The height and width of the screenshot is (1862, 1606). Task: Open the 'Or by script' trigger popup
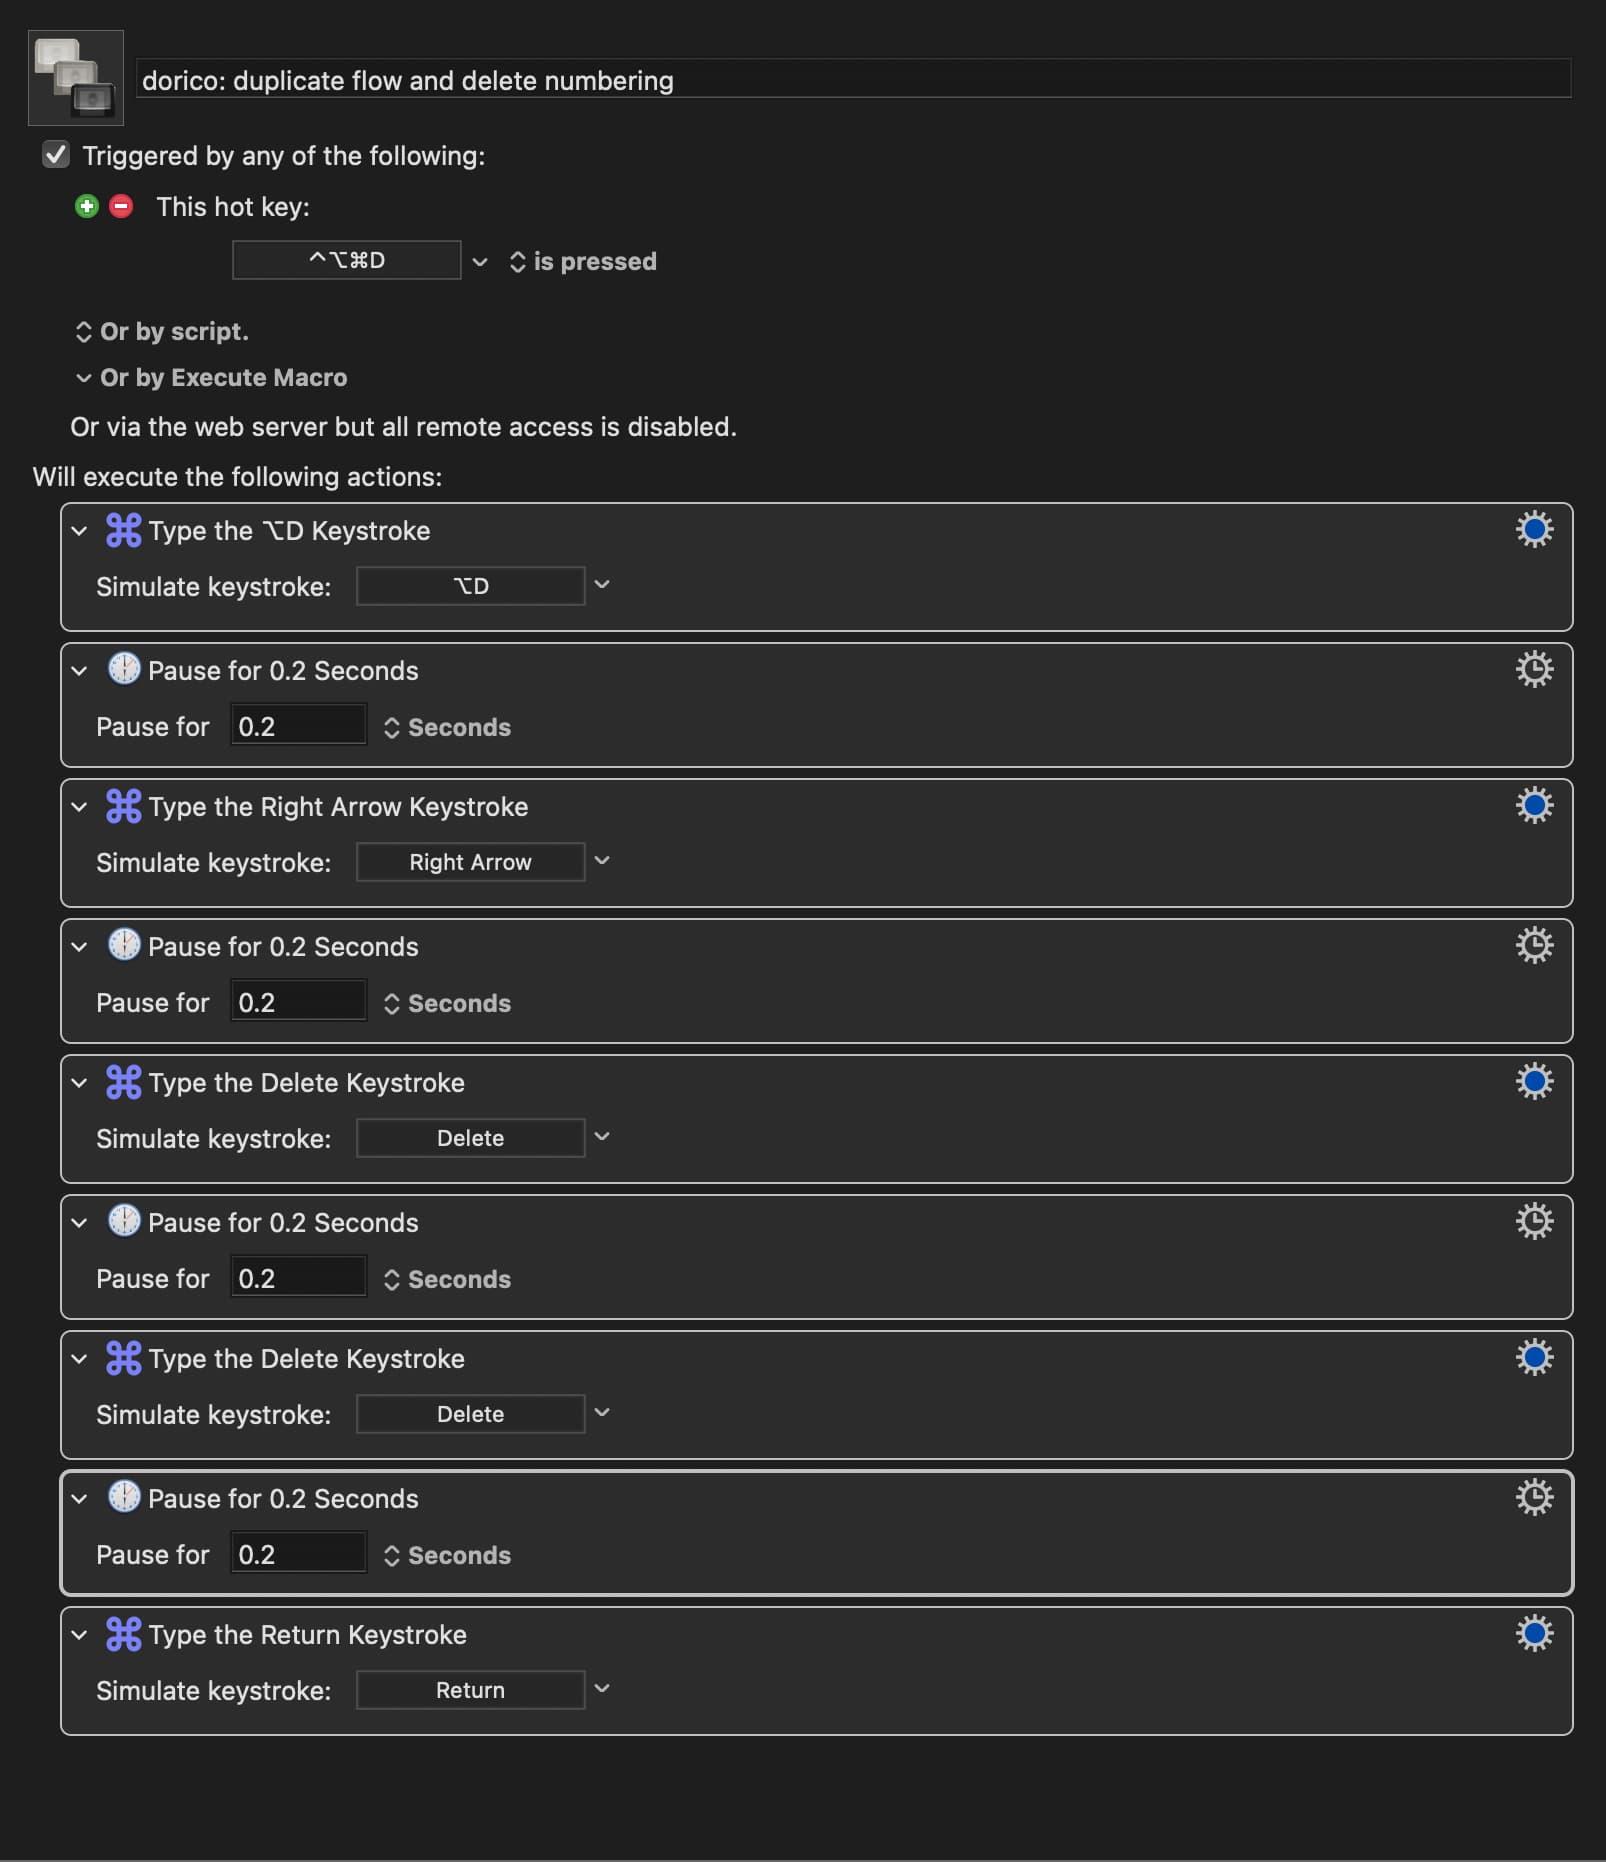162,331
